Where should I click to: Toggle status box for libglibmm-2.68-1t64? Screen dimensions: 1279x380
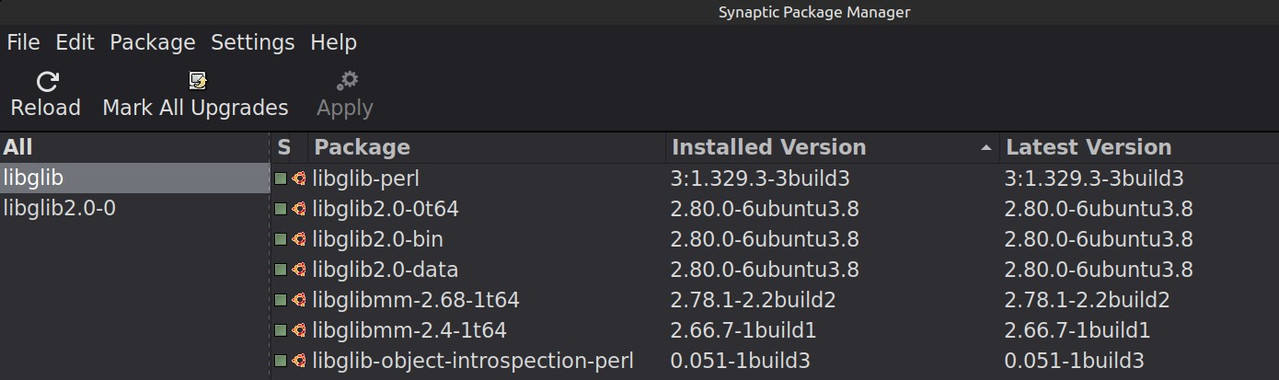[x=281, y=300]
